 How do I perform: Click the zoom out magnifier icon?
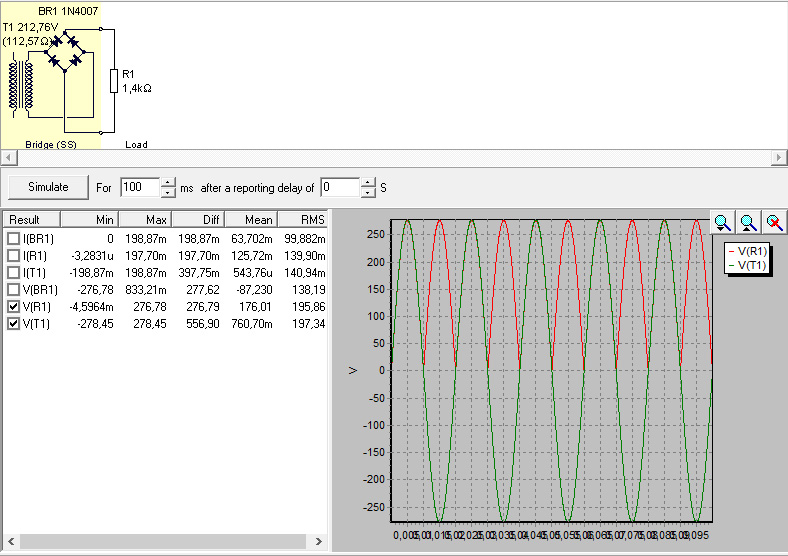[747, 223]
